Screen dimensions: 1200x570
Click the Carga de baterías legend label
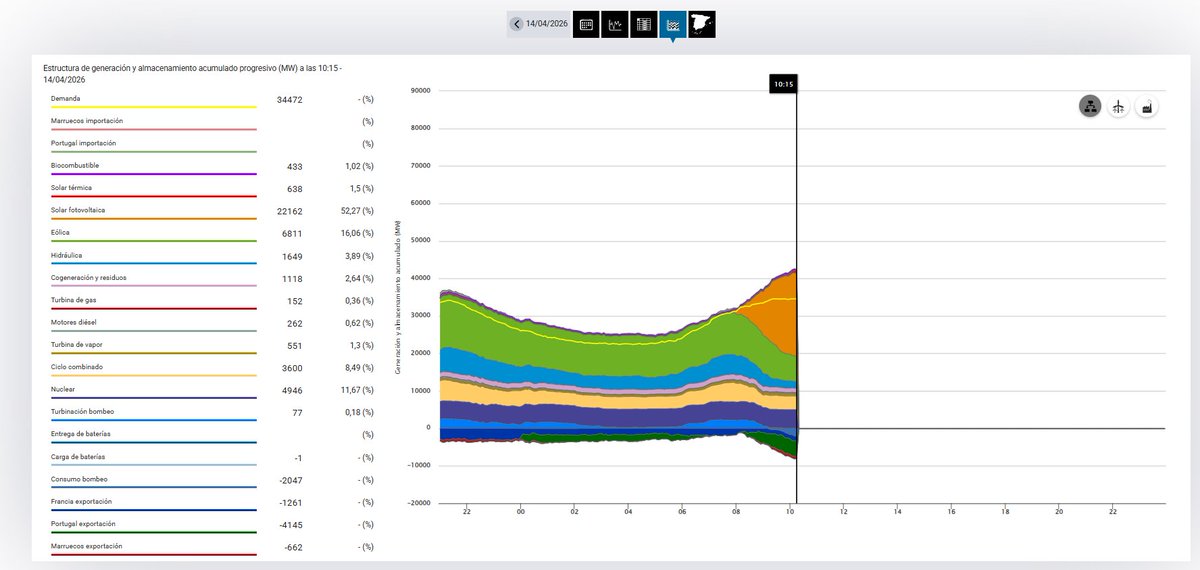pyautogui.click(x=77, y=456)
